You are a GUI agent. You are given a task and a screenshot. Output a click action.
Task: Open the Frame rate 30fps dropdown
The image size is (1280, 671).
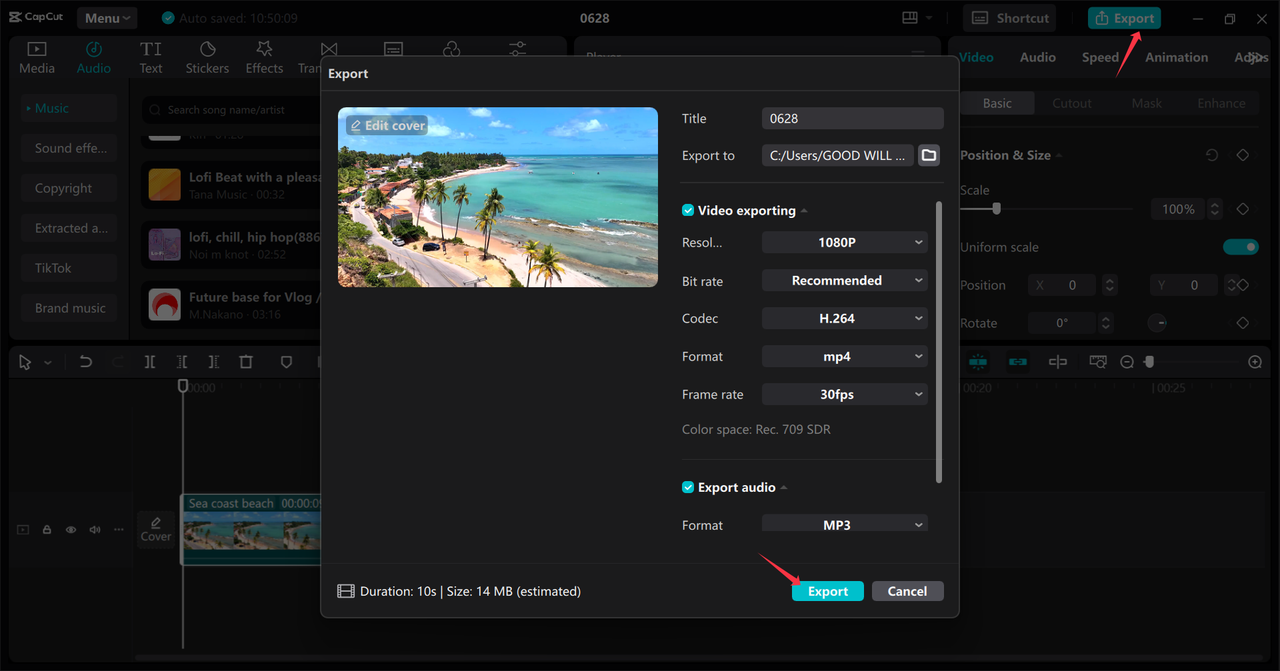845,394
